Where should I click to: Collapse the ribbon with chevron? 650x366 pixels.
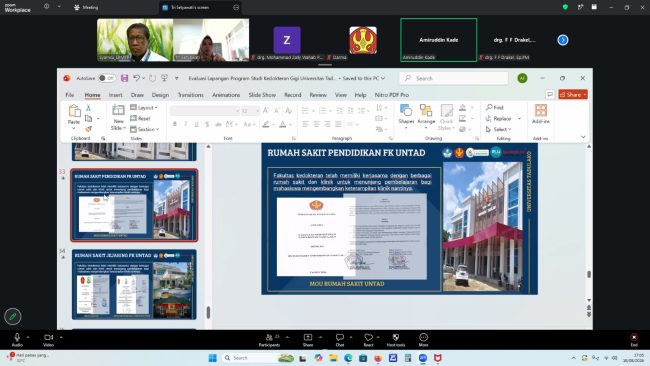(583, 137)
